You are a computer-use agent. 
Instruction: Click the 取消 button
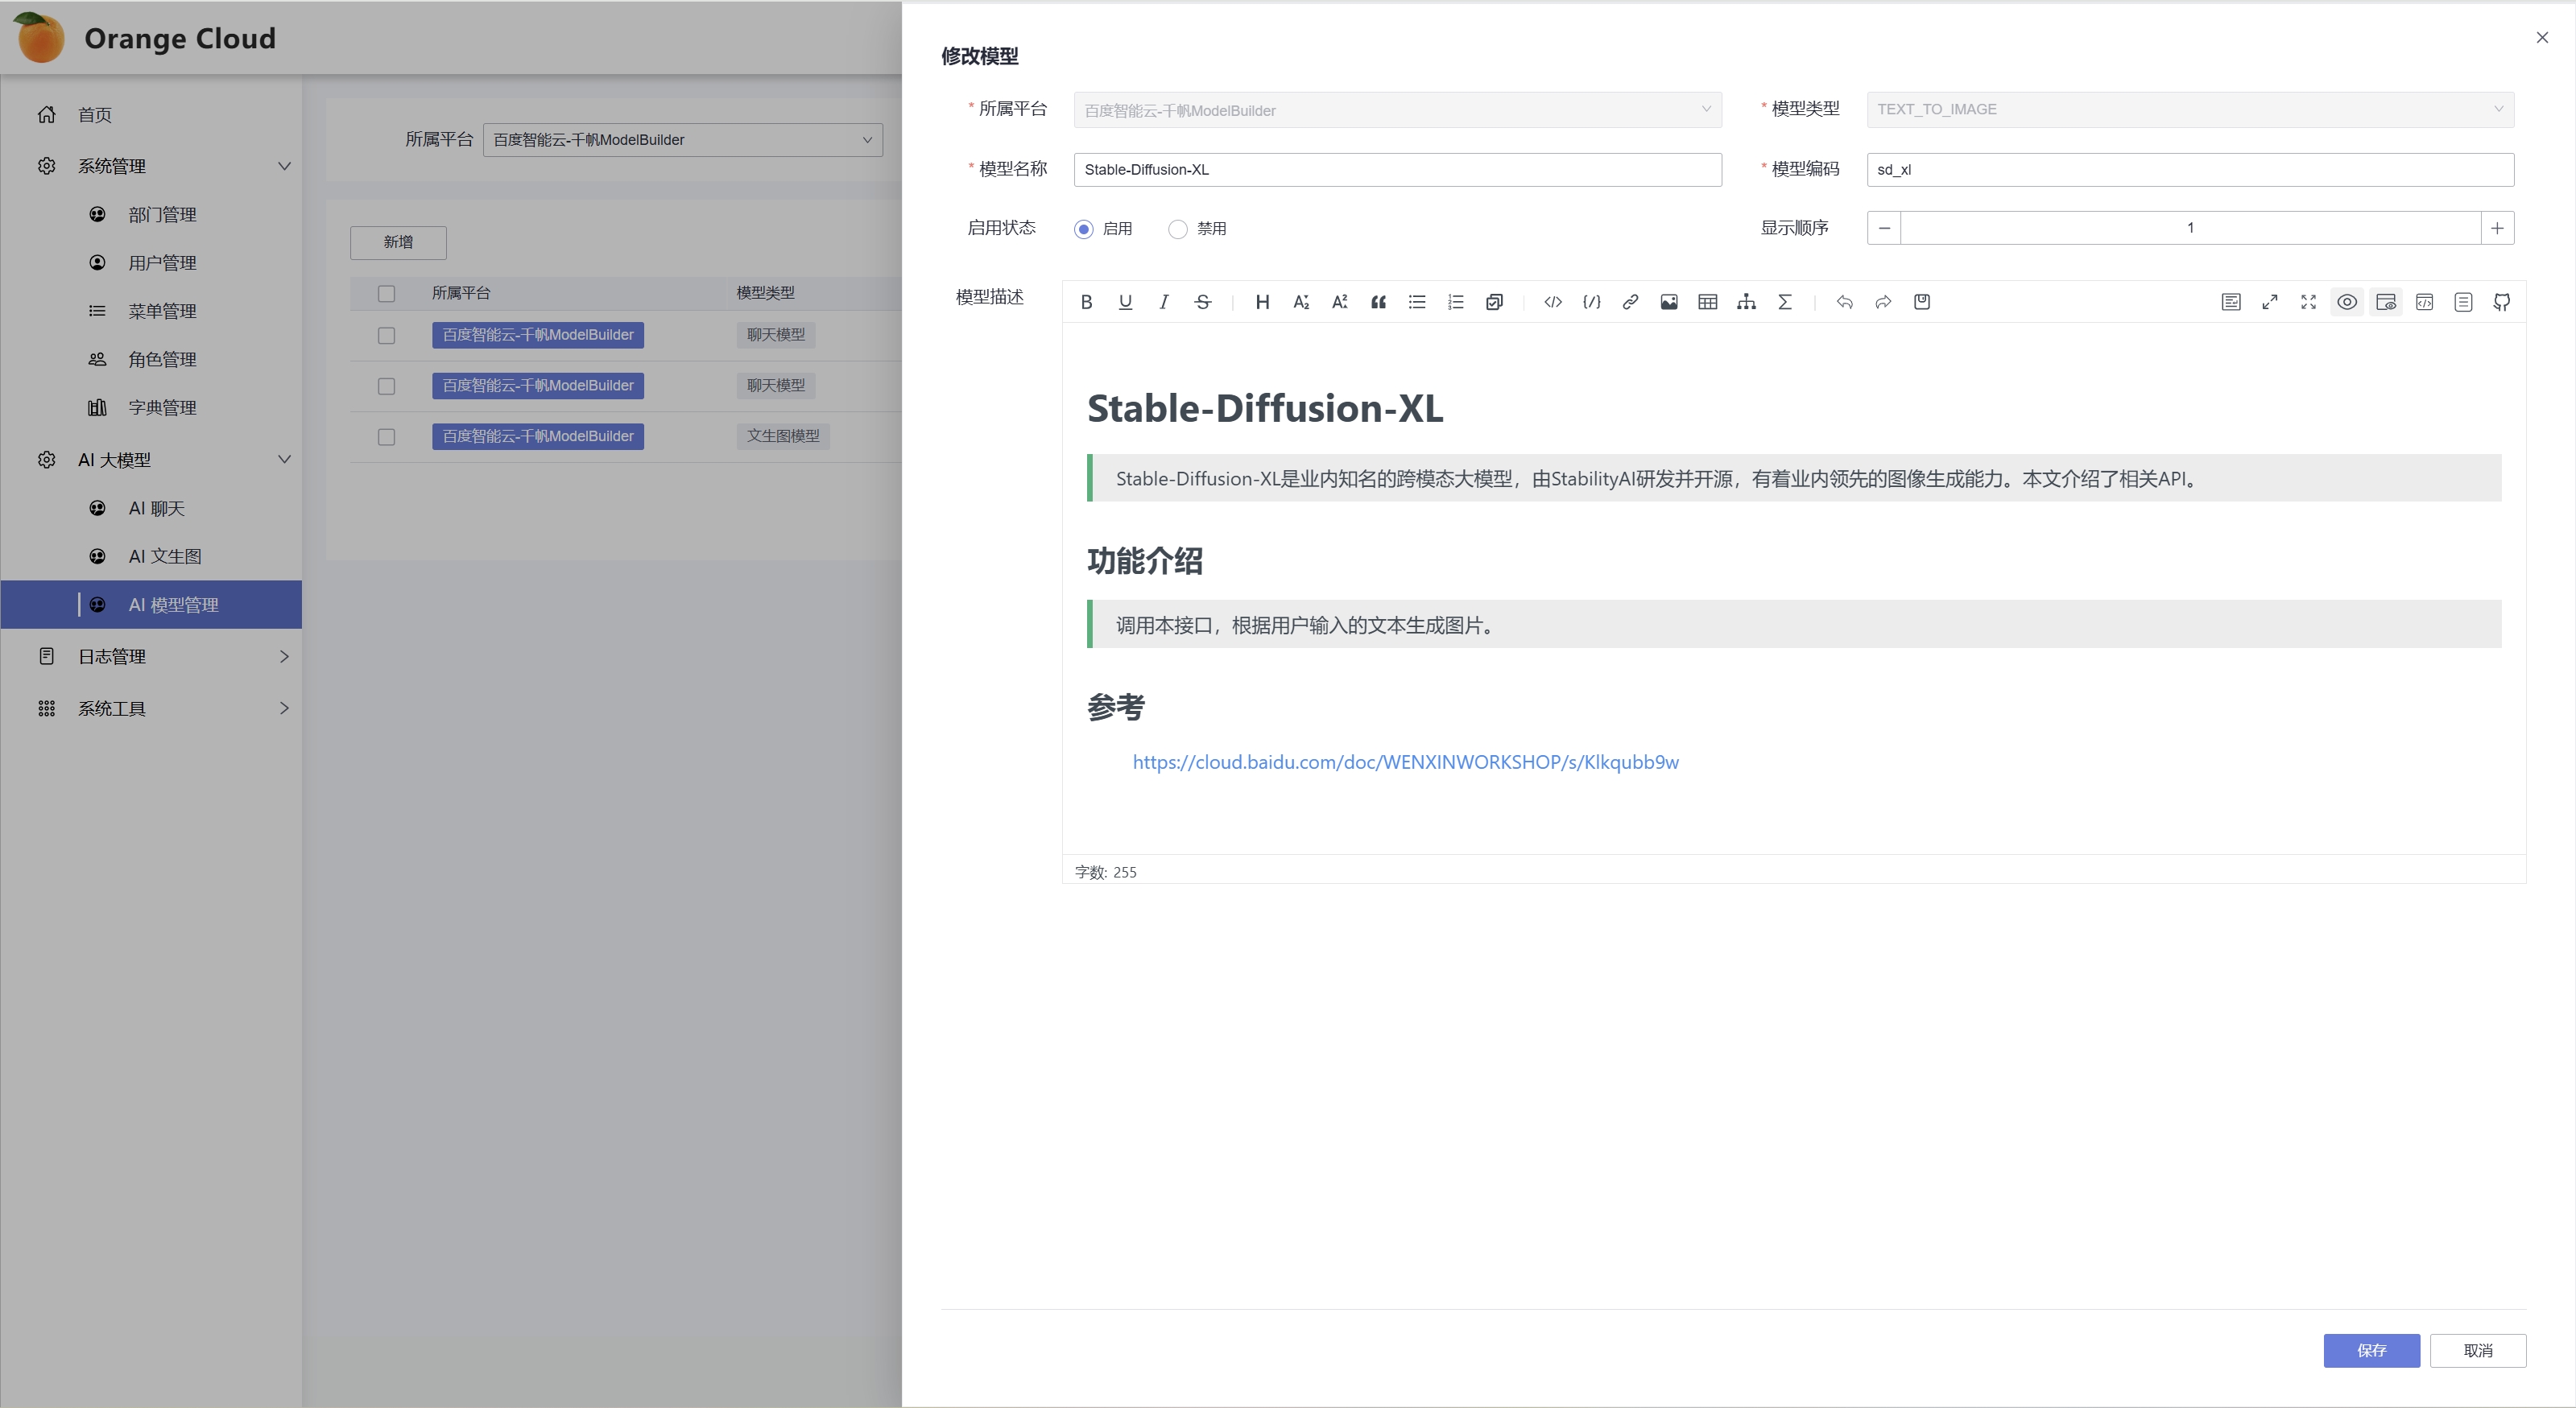click(2478, 1351)
